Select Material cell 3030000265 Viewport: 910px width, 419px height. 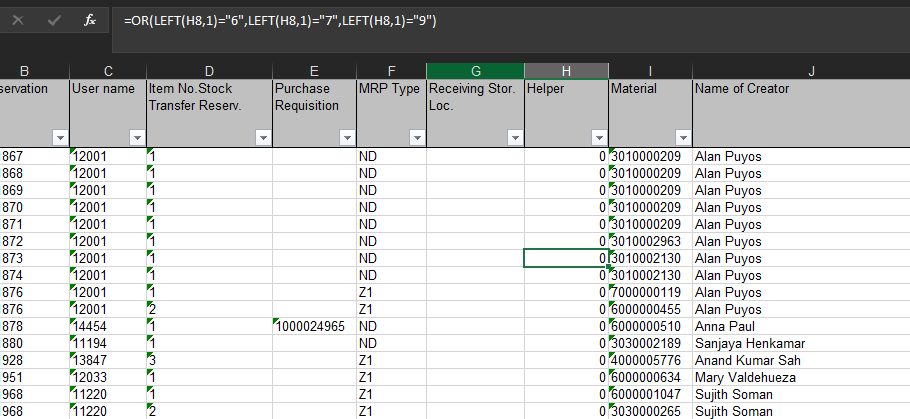pyautogui.click(x=650, y=411)
